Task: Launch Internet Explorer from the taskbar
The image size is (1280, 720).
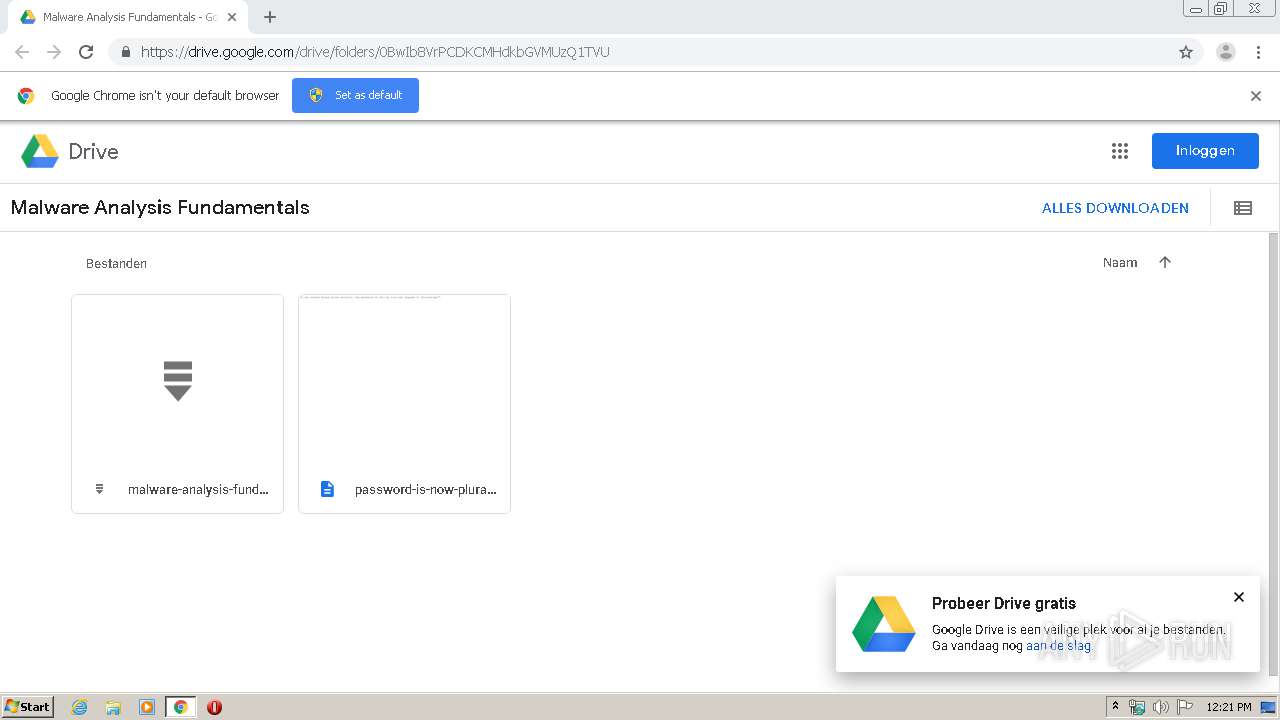Action: [x=80, y=707]
